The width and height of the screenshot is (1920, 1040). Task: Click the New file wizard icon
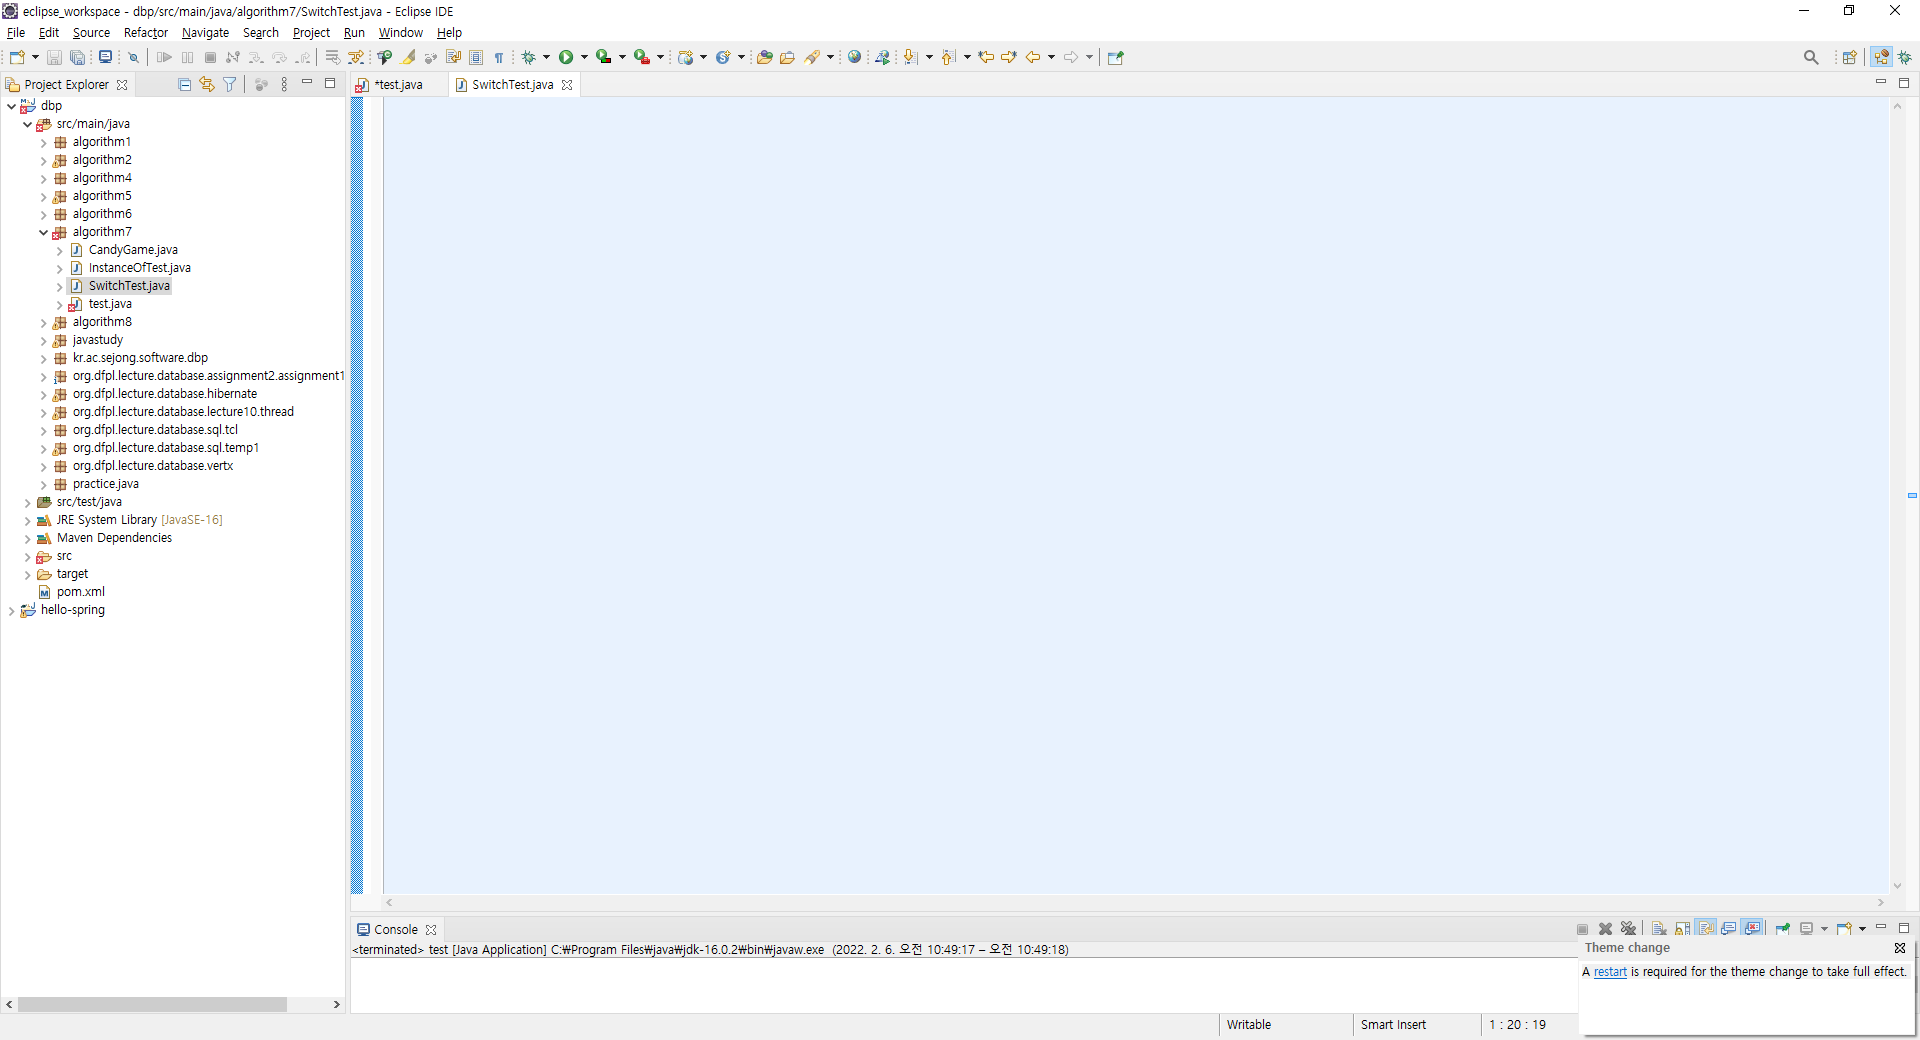(17, 57)
